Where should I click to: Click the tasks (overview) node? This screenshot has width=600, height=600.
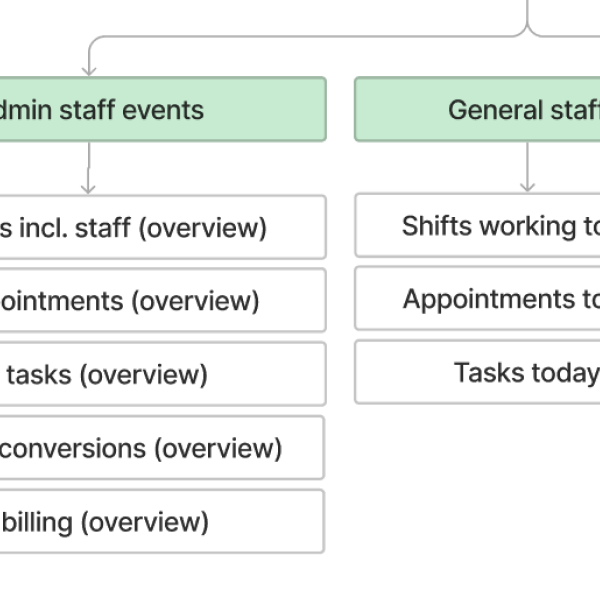click(x=163, y=374)
